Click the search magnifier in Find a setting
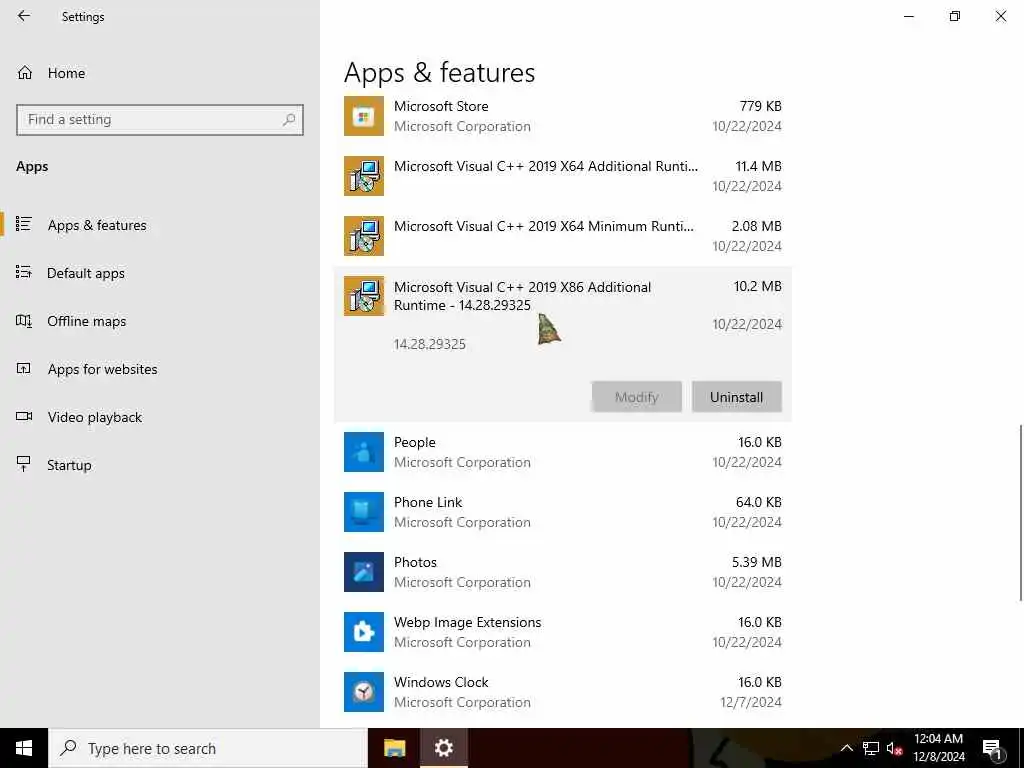The height and width of the screenshot is (768, 1024). click(x=289, y=120)
